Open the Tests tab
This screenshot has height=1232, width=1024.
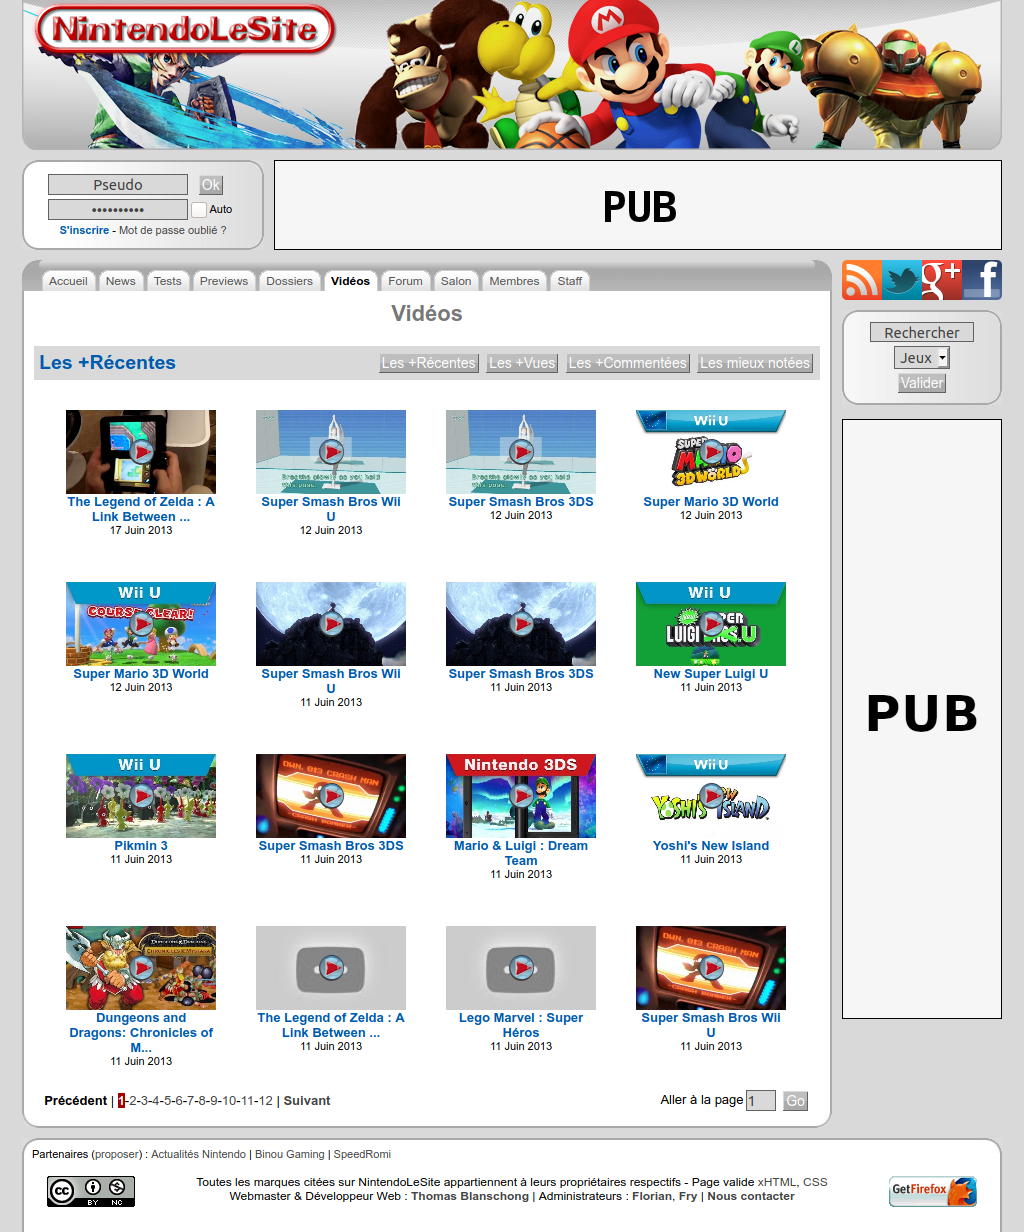(x=168, y=281)
